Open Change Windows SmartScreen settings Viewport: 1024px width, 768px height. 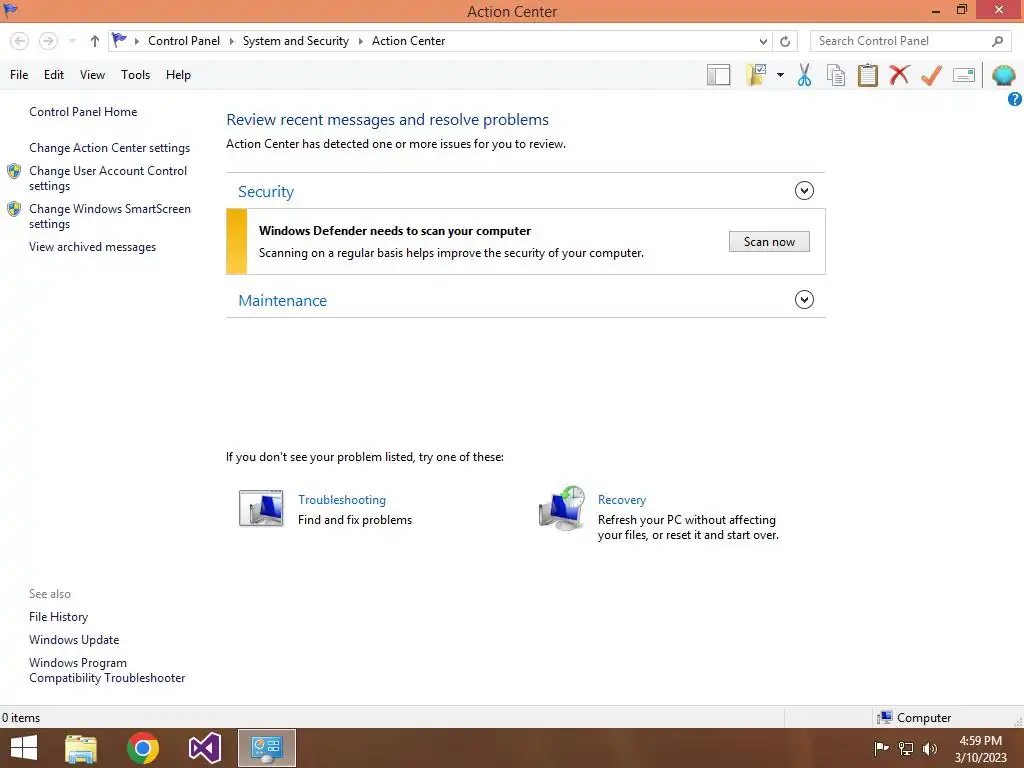pos(110,216)
